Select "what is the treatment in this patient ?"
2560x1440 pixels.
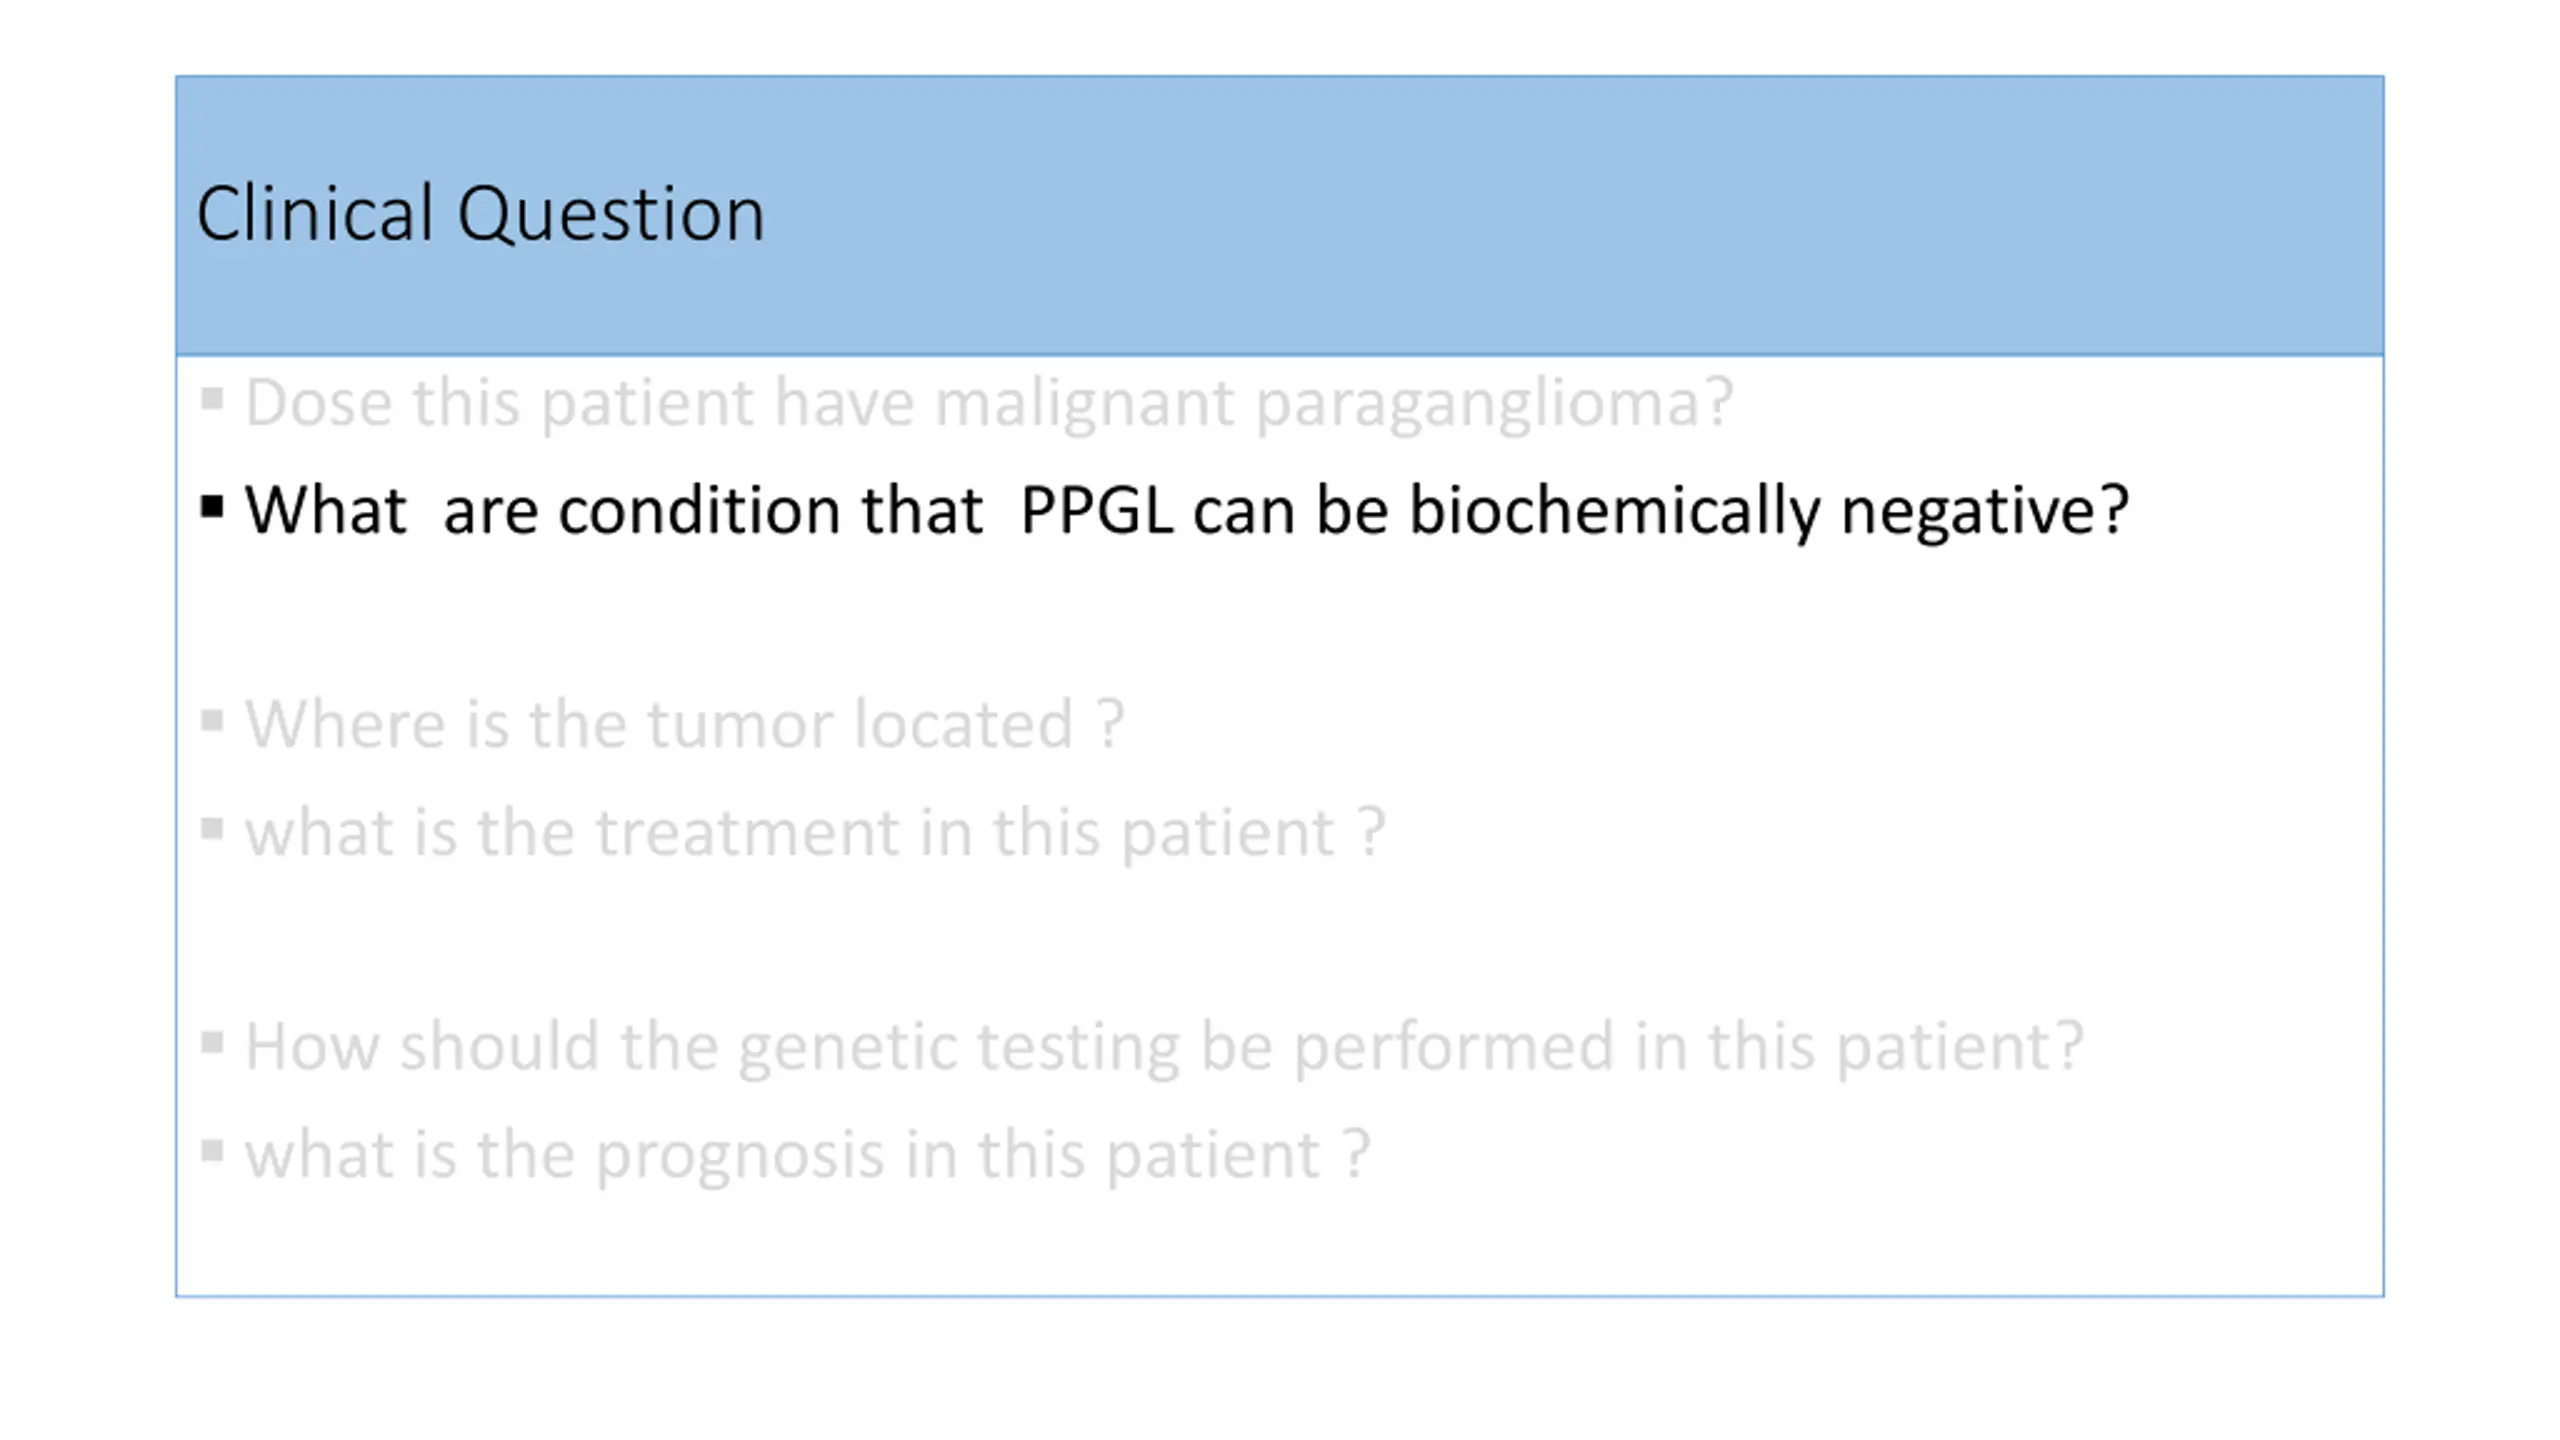pyautogui.click(x=815, y=835)
